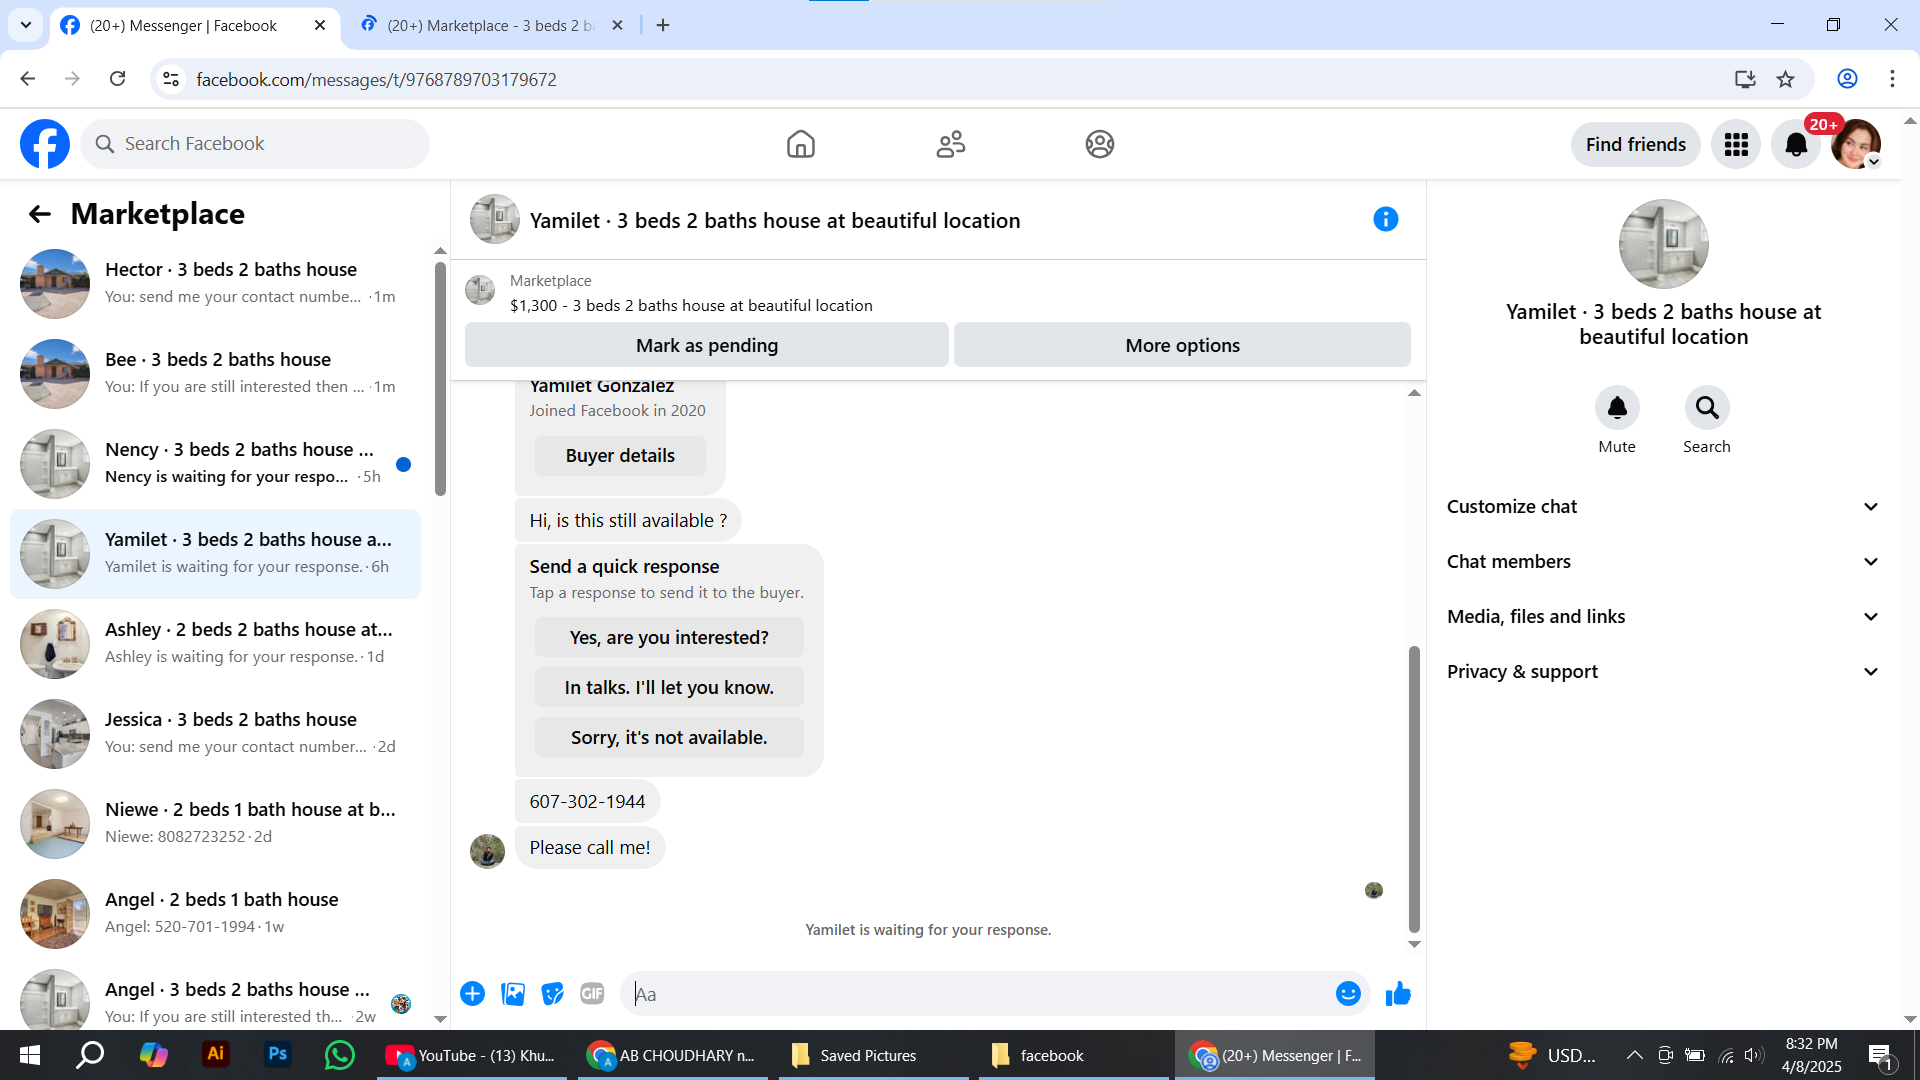
Task: Click the thumbs-up like send icon
Action: (x=1398, y=994)
